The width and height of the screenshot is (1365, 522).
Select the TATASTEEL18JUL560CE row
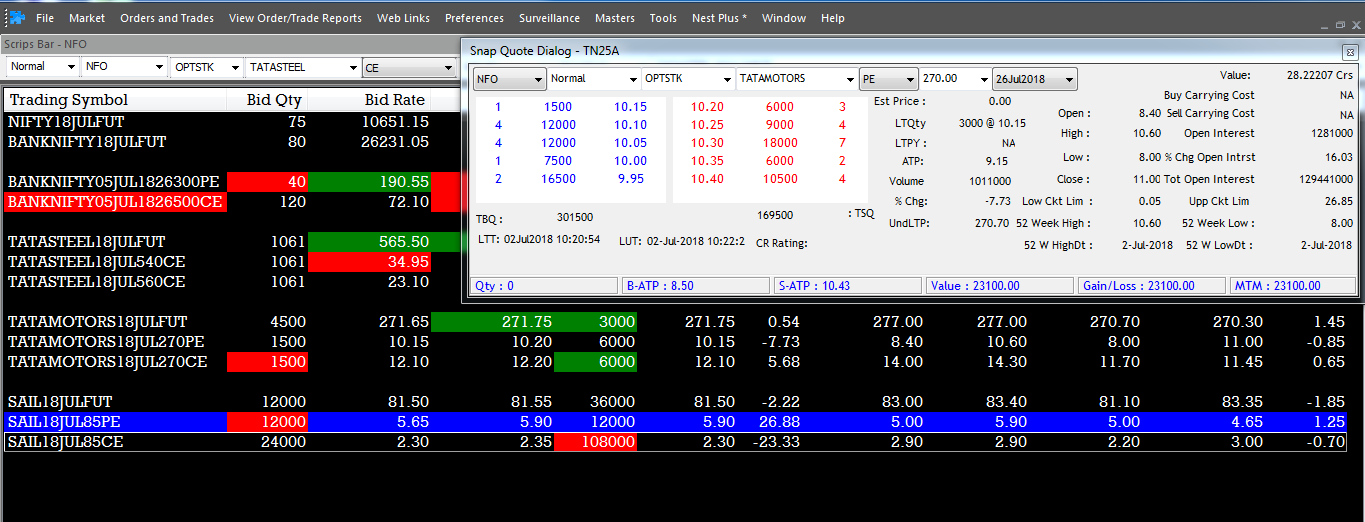point(231,282)
